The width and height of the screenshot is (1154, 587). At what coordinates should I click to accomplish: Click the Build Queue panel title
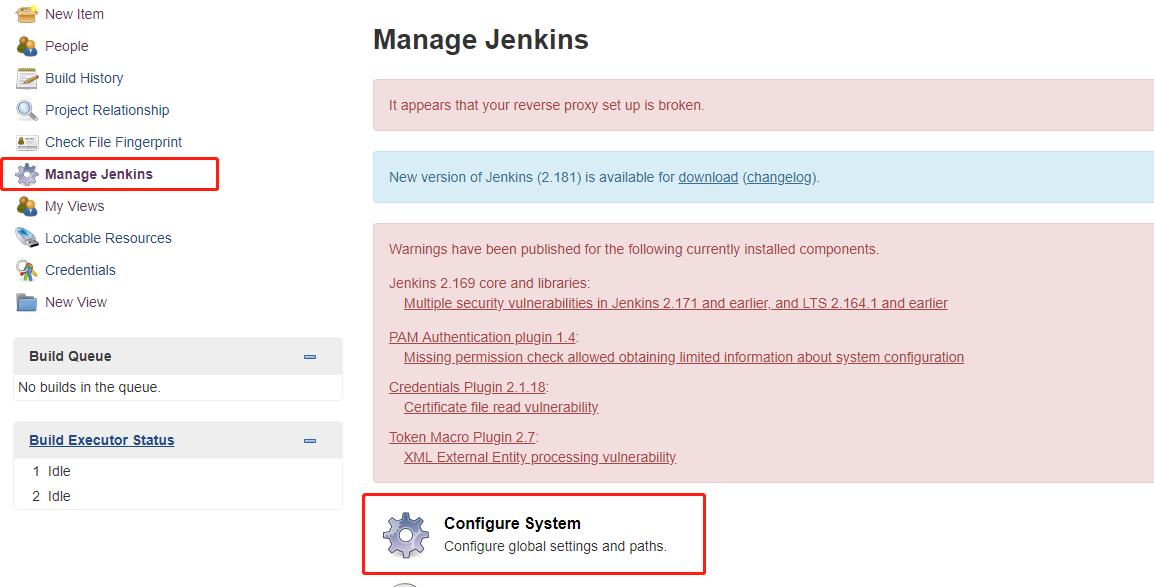click(x=70, y=356)
